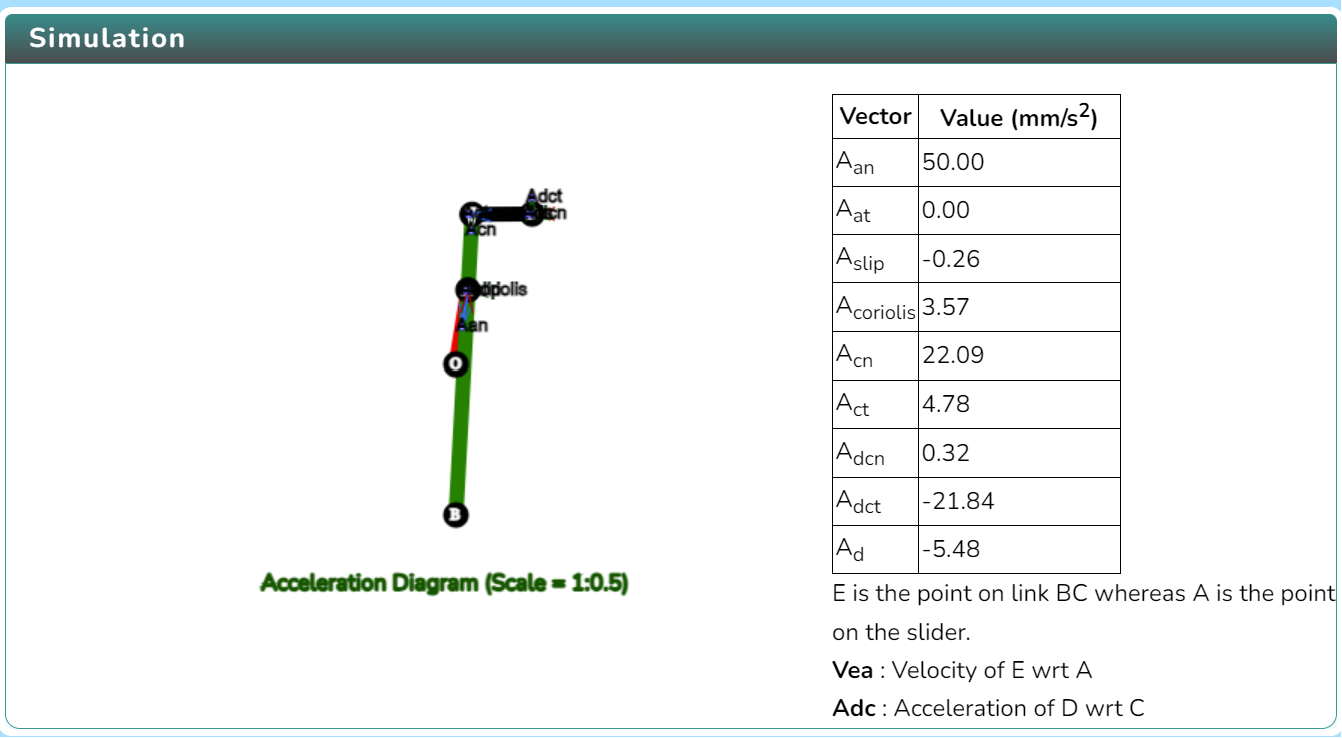Select the Acn value 22.09 cell

click(1019, 355)
